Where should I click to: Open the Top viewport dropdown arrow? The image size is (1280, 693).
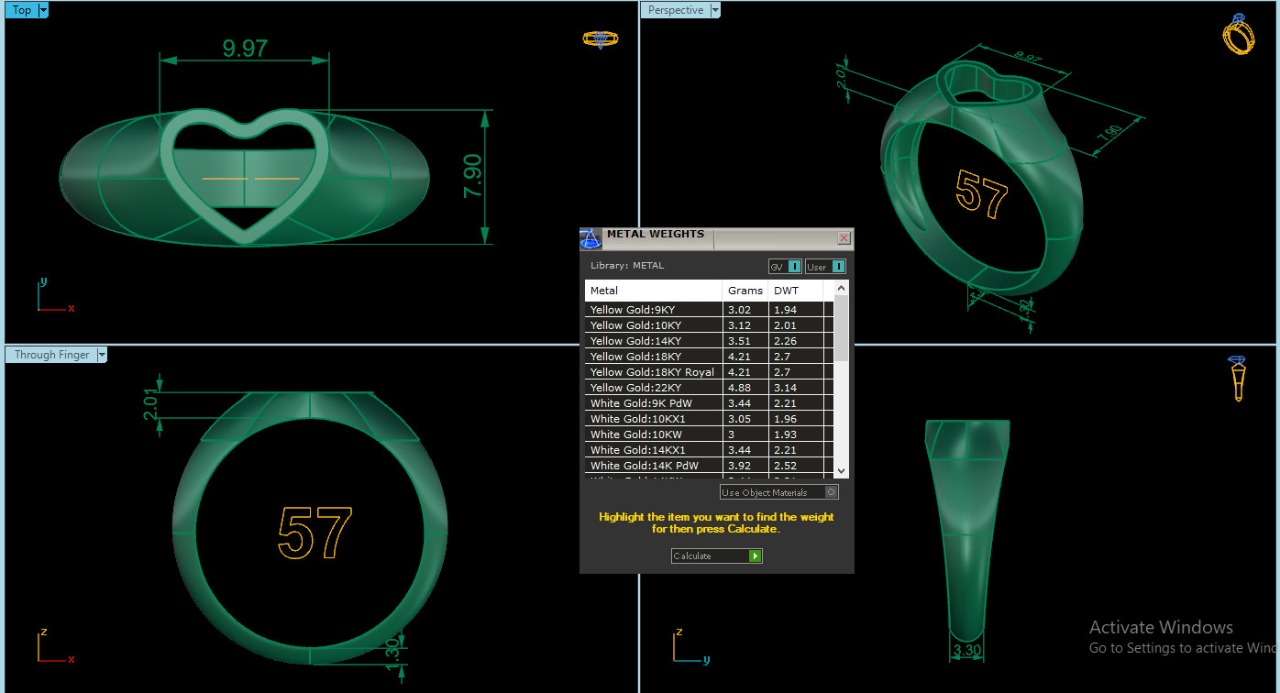click(43, 10)
